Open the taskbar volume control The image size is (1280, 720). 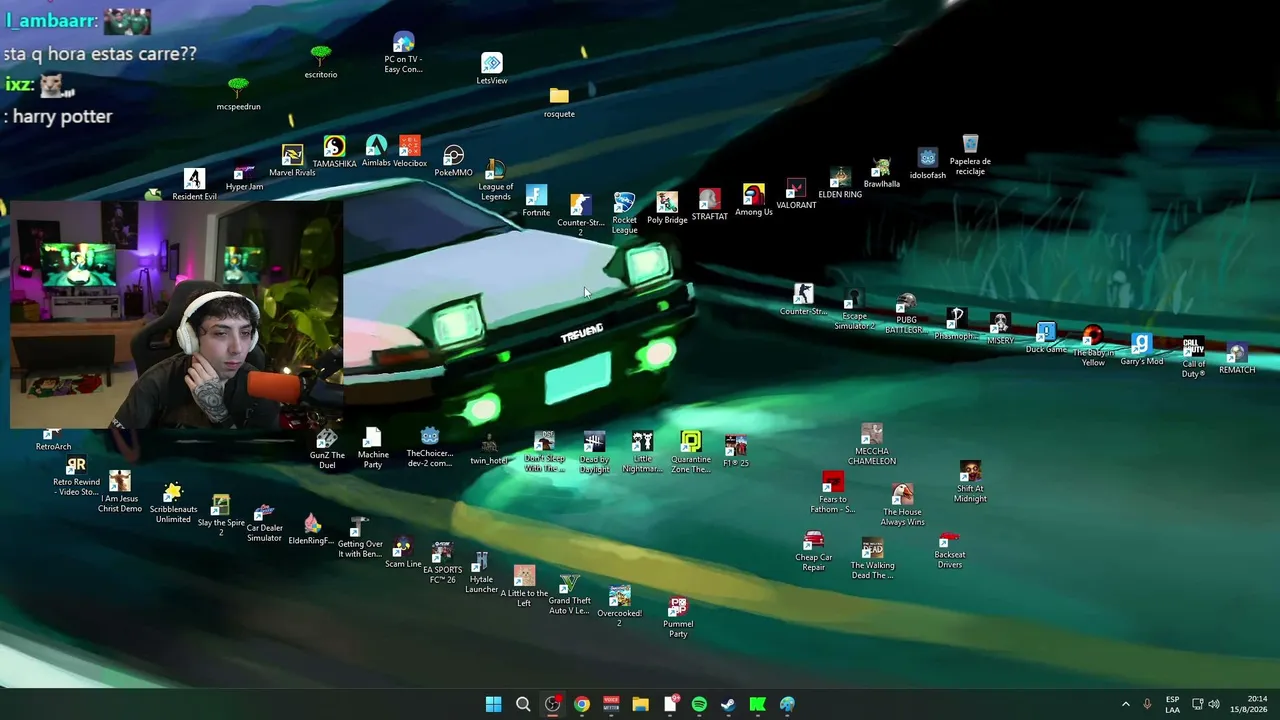pyautogui.click(x=1214, y=704)
